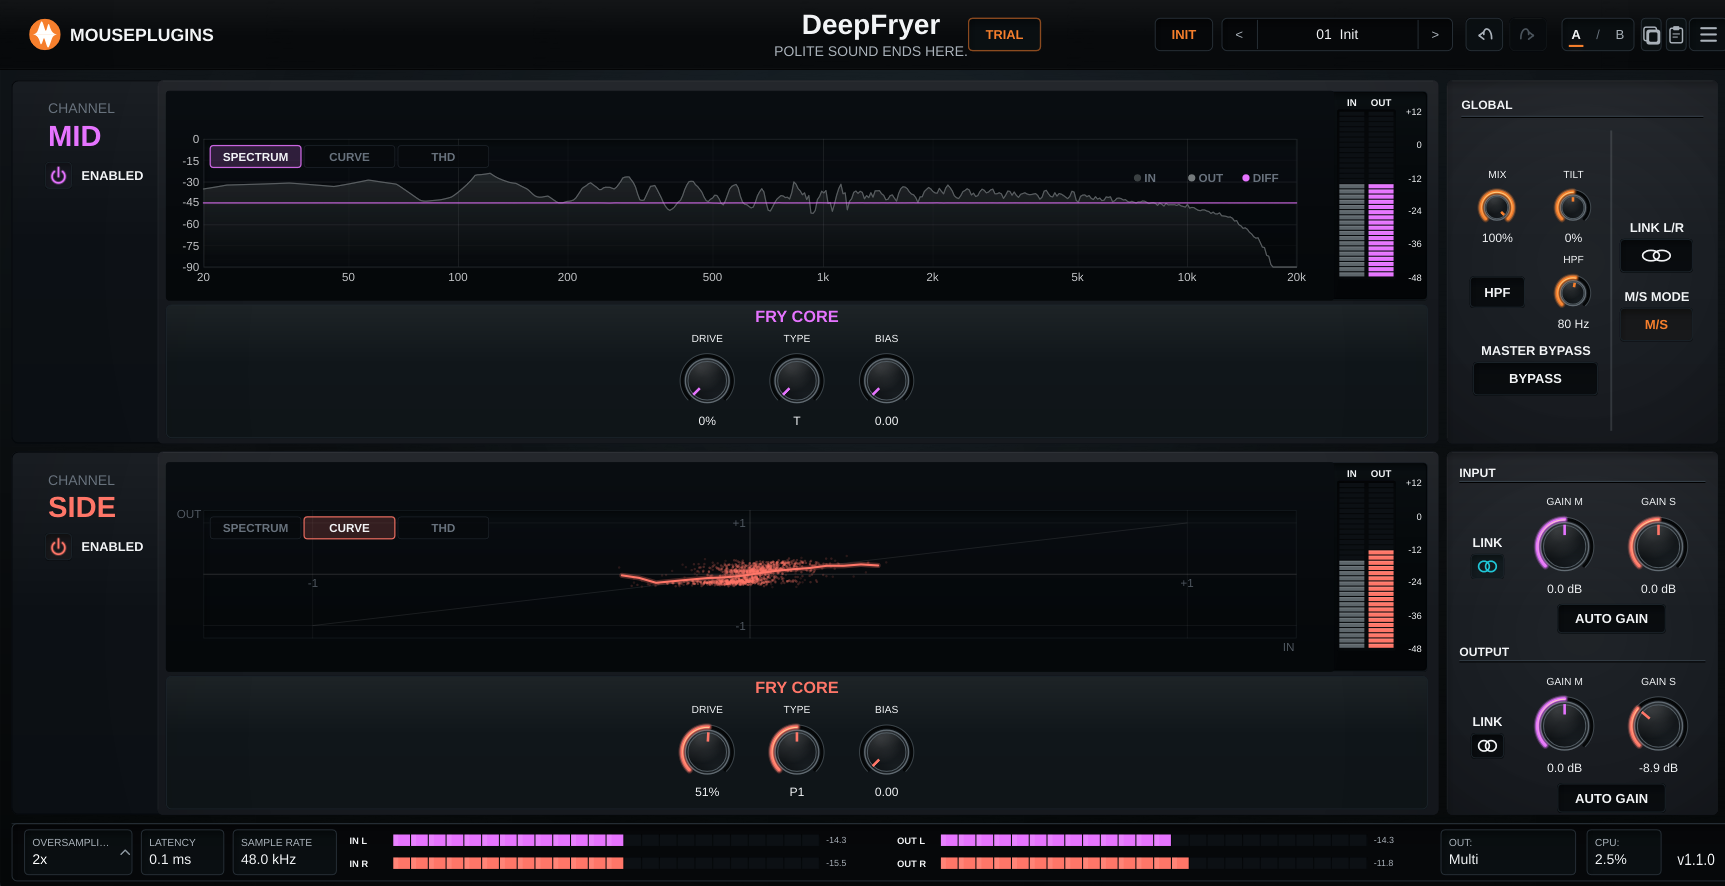Paste the A/B state from clipboard
The height and width of the screenshot is (886, 1725).
tap(1677, 35)
